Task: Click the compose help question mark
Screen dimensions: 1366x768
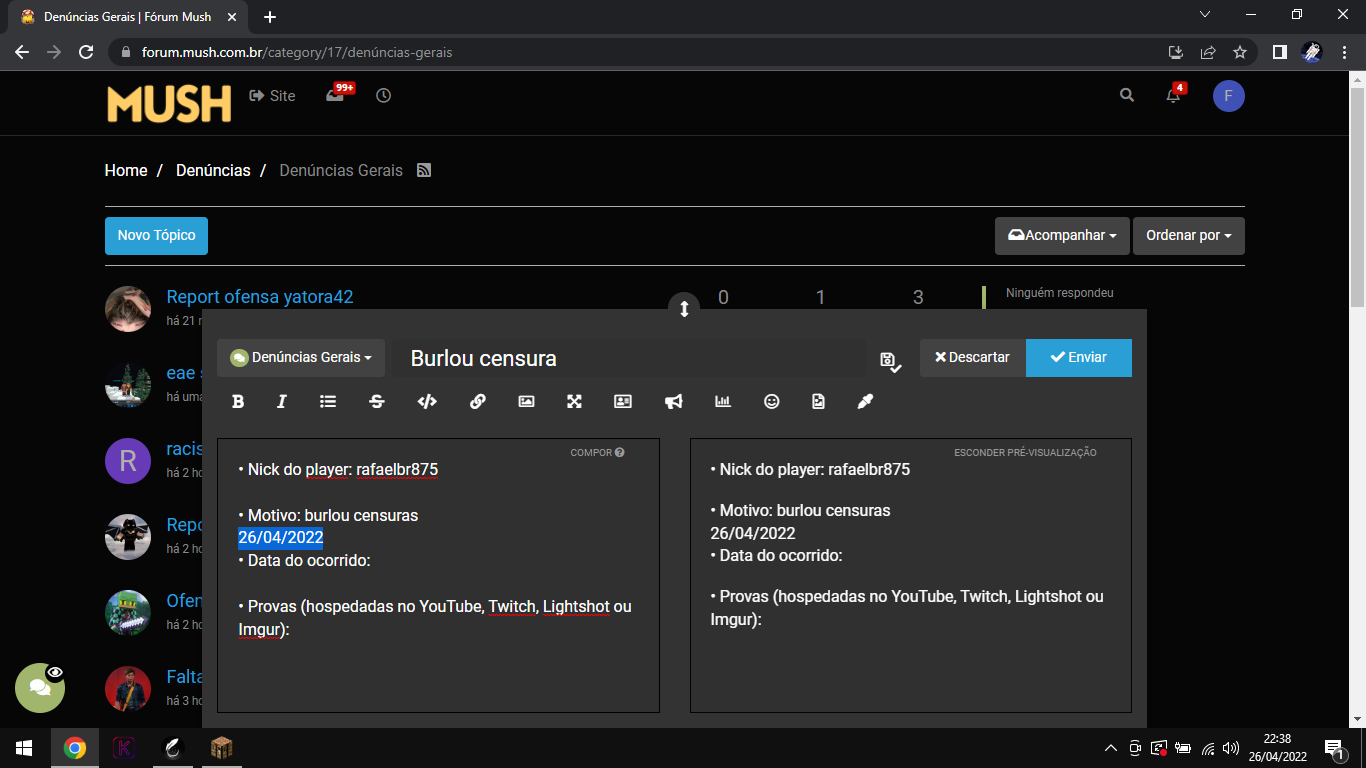Action: (x=620, y=452)
